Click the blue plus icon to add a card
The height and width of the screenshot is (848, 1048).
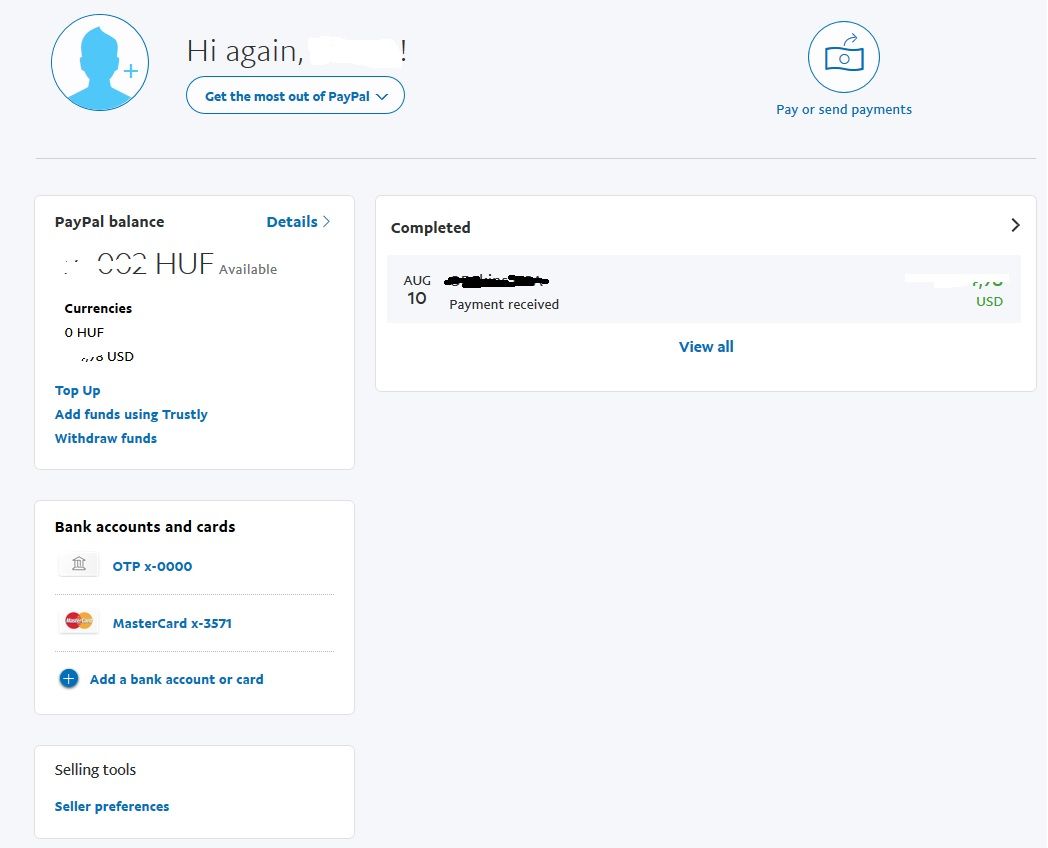pyautogui.click(x=69, y=679)
